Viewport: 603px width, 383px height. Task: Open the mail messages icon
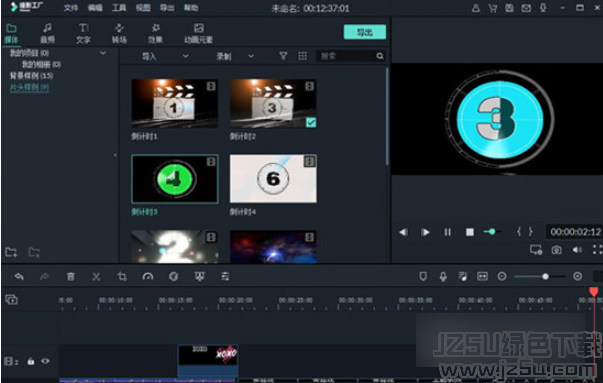(526, 8)
